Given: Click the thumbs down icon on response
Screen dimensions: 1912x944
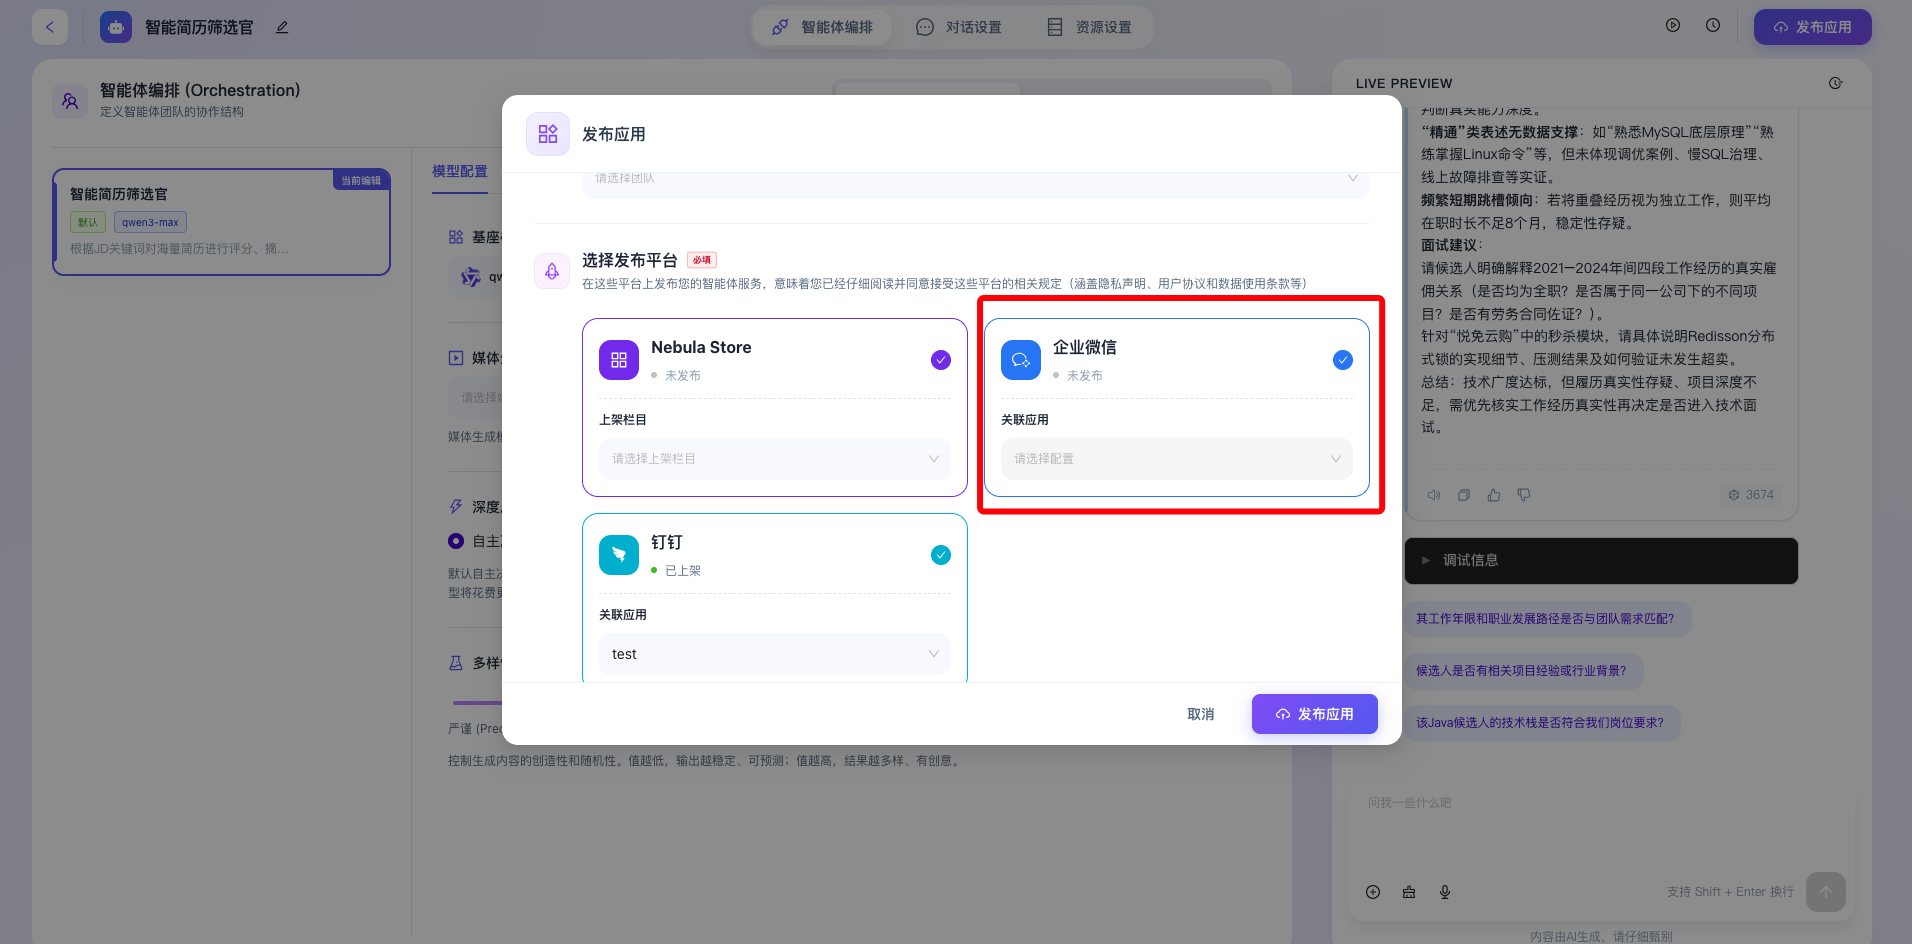Looking at the screenshot, I should 1524,495.
